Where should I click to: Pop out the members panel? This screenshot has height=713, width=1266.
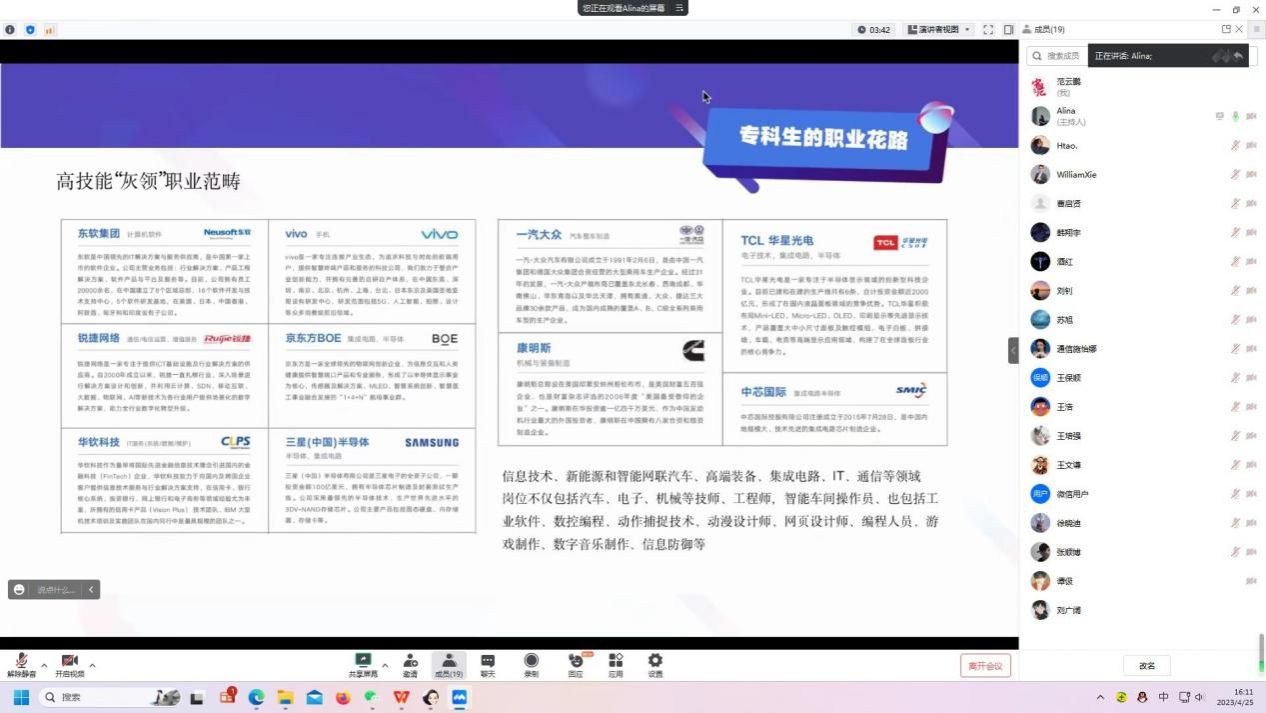(1226, 29)
